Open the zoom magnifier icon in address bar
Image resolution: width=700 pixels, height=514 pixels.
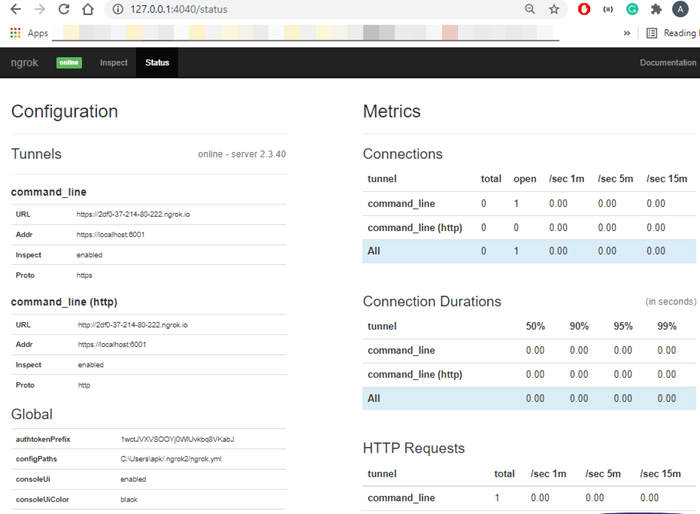coord(530,9)
